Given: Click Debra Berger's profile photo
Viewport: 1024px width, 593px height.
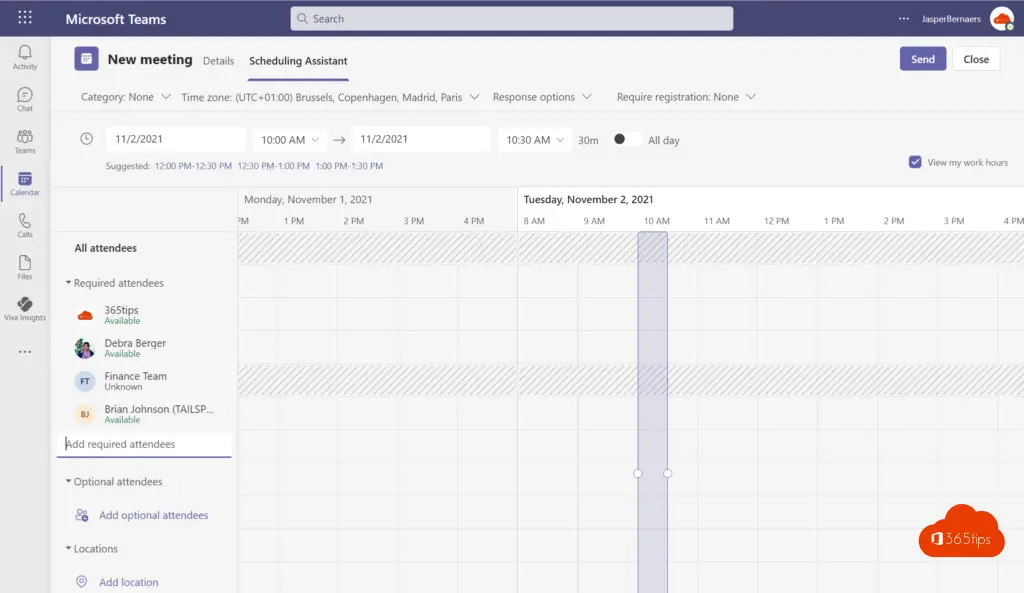Looking at the screenshot, I should click(85, 348).
